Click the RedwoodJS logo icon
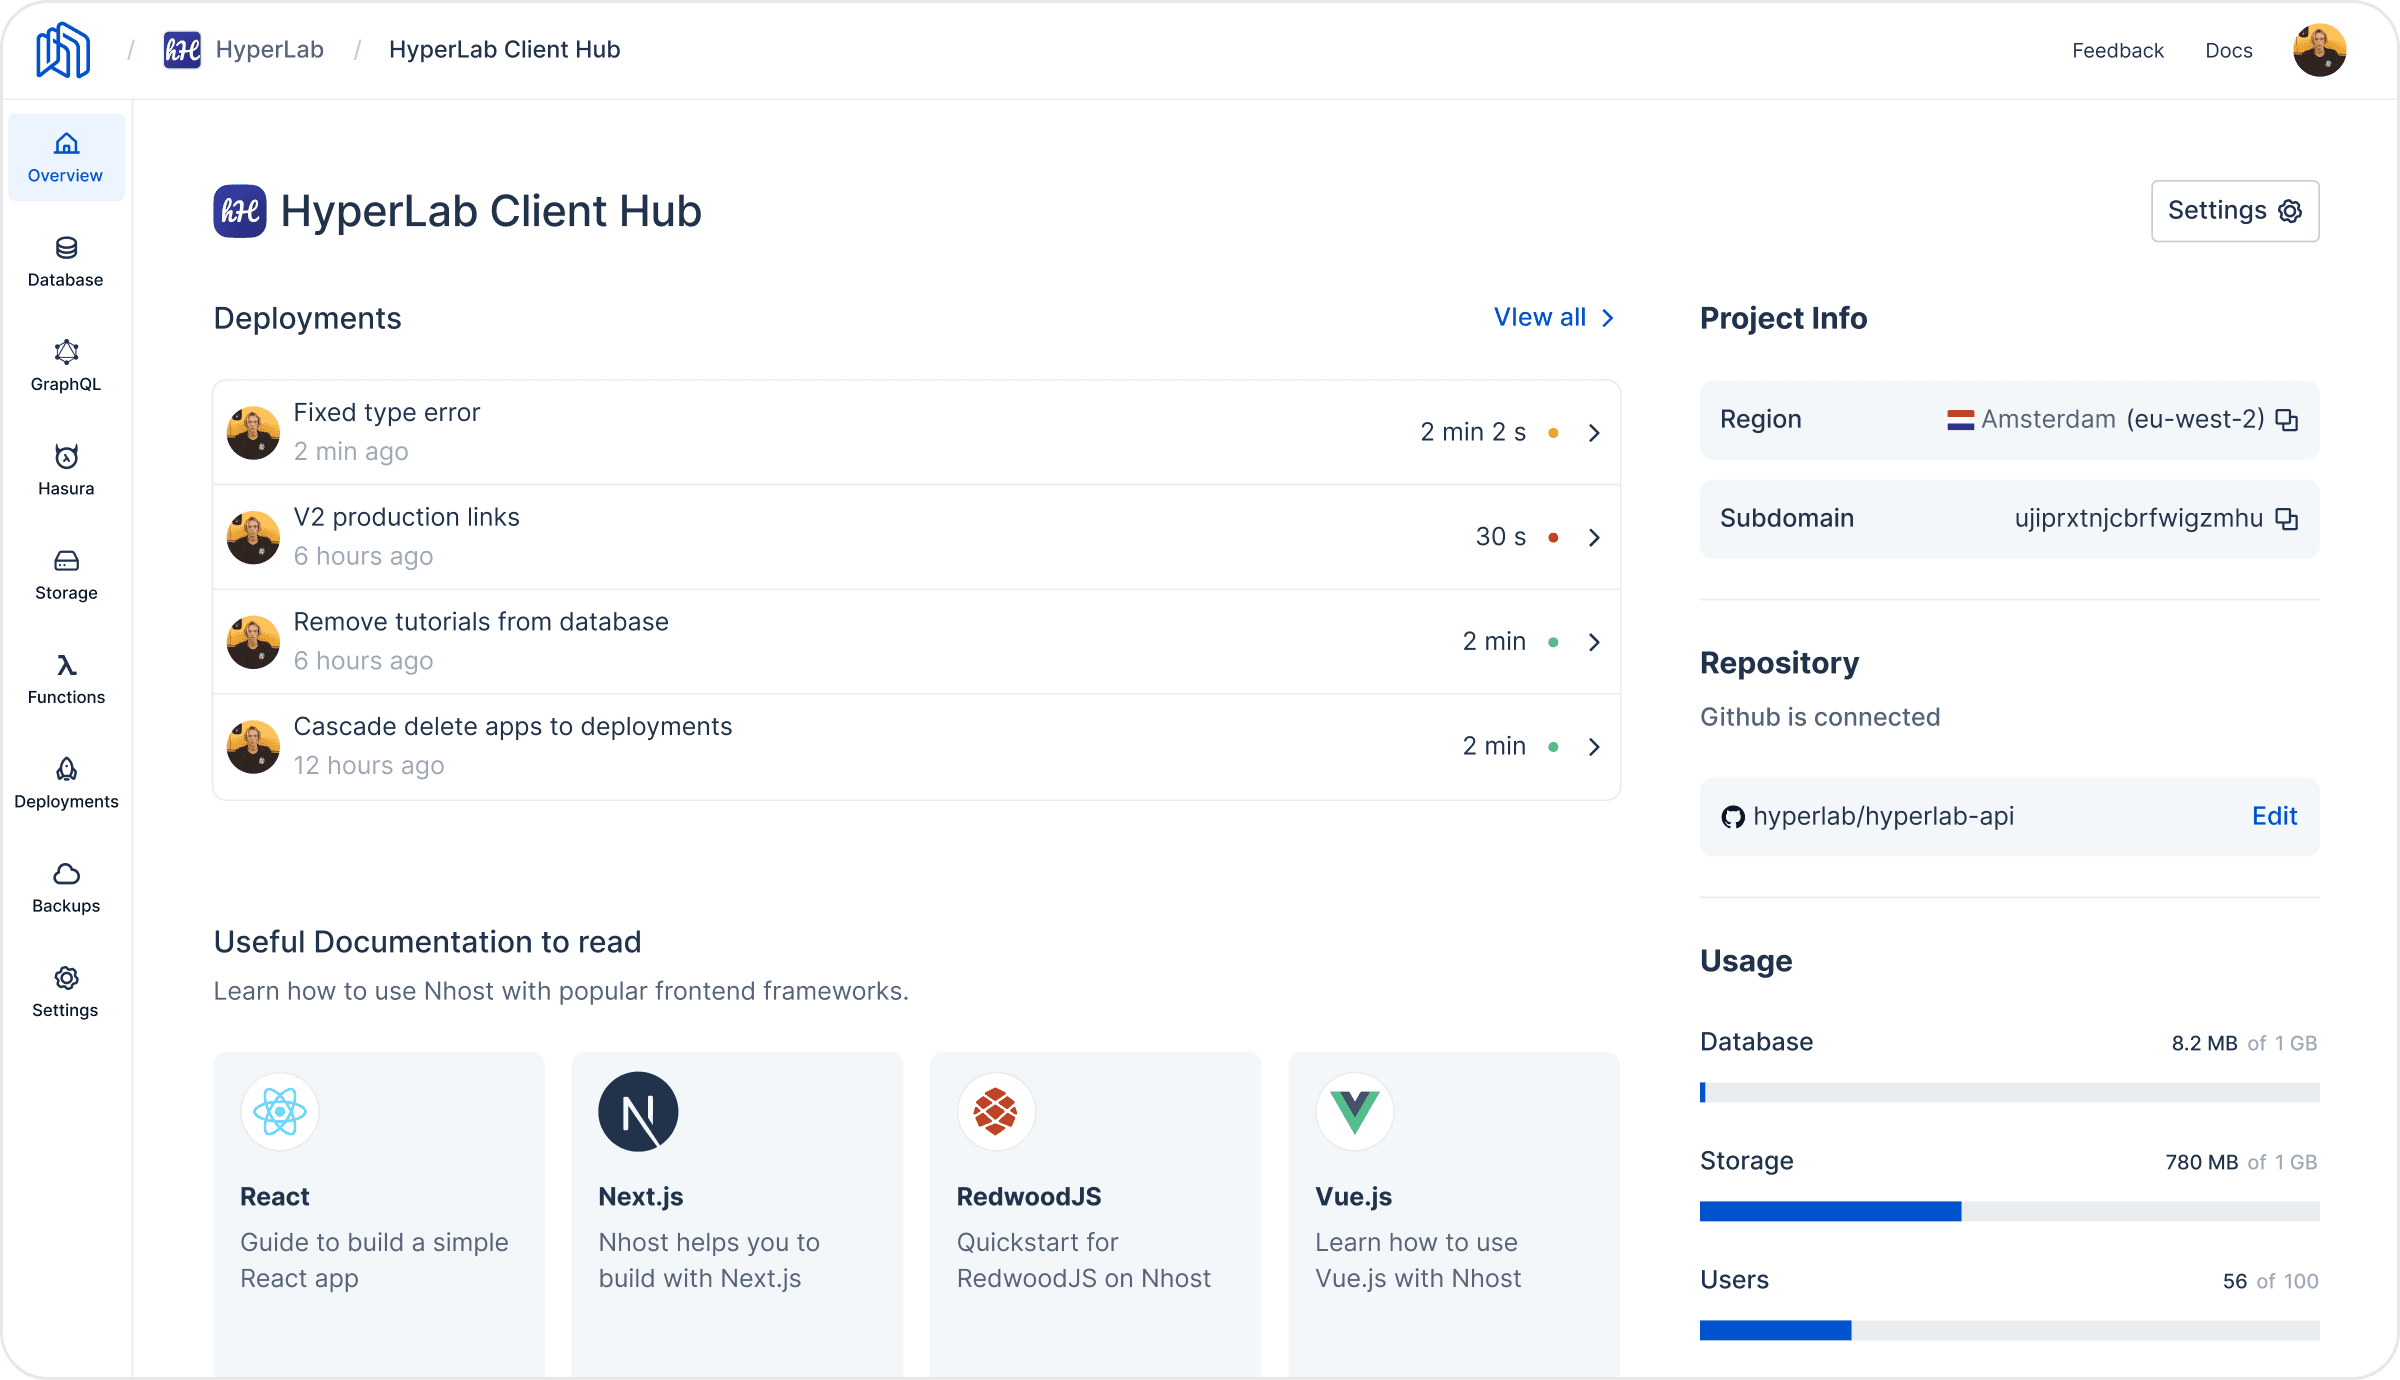This screenshot has height=1380, width=2400. (996, 1112)
